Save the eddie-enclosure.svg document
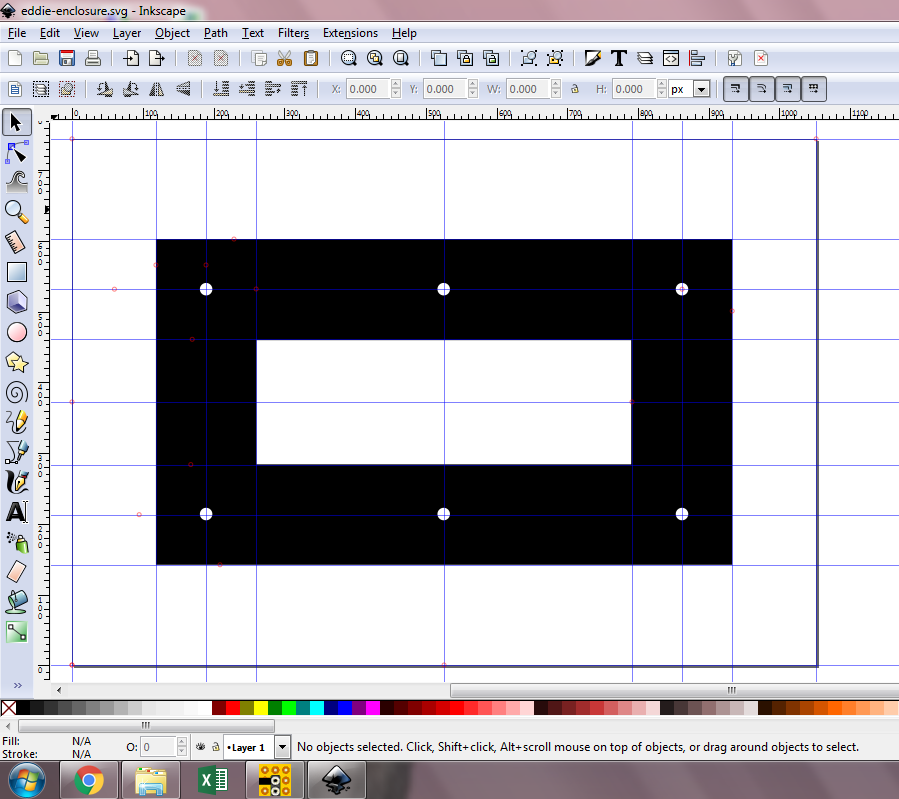The width and height of the screenshot is (899, 799). 66,58
